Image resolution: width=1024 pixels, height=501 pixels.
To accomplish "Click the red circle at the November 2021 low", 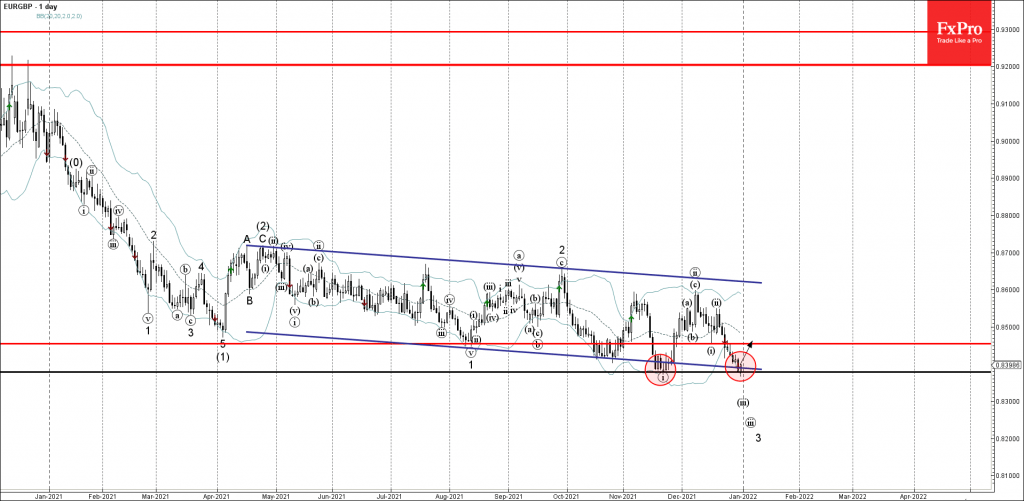I will coord(660,369).
